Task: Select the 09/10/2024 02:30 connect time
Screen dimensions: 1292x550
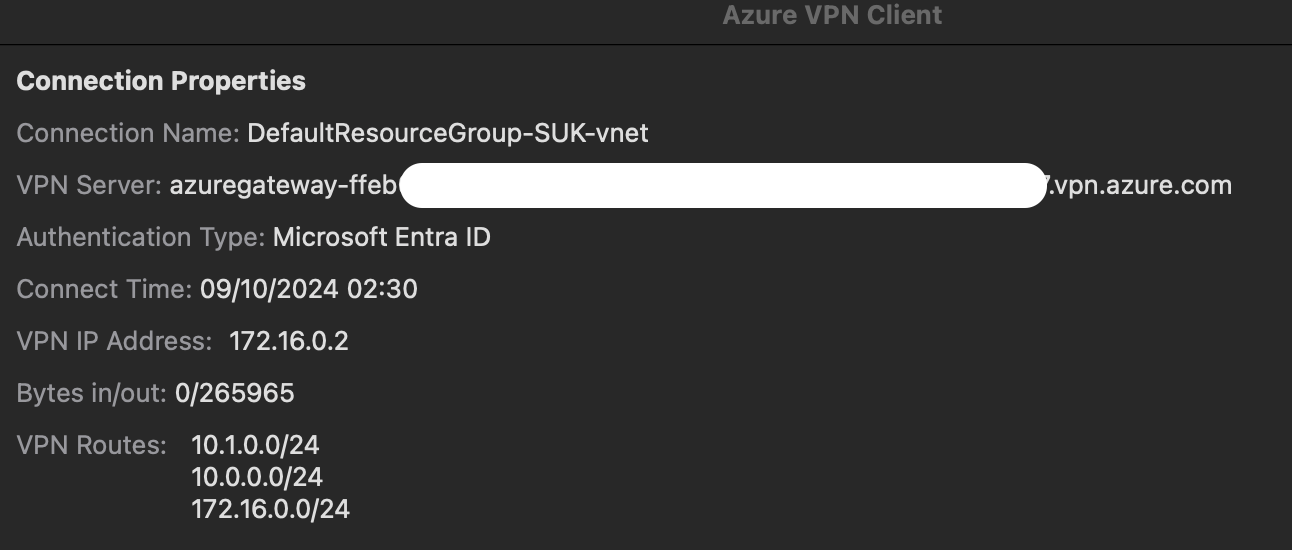Action: [x=308, y=290]
